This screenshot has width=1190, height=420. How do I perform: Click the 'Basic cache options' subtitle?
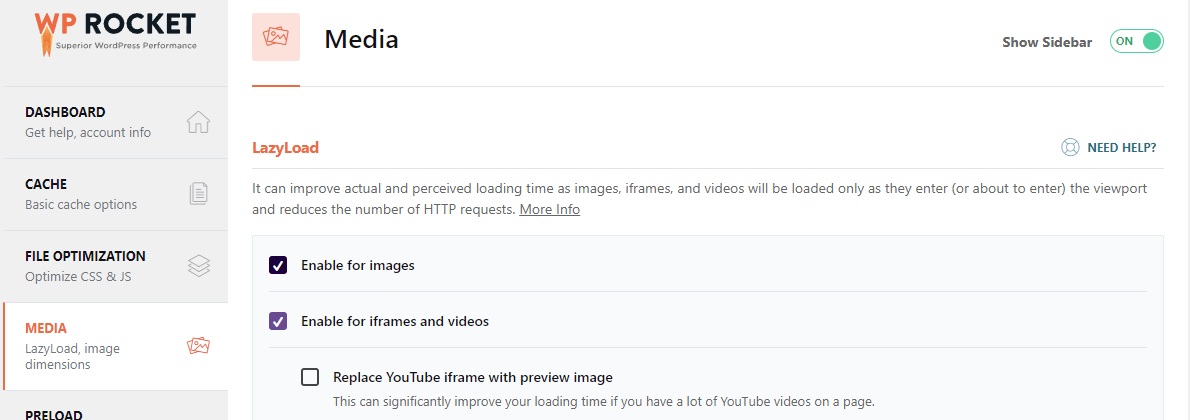click(x=81, y=205)
